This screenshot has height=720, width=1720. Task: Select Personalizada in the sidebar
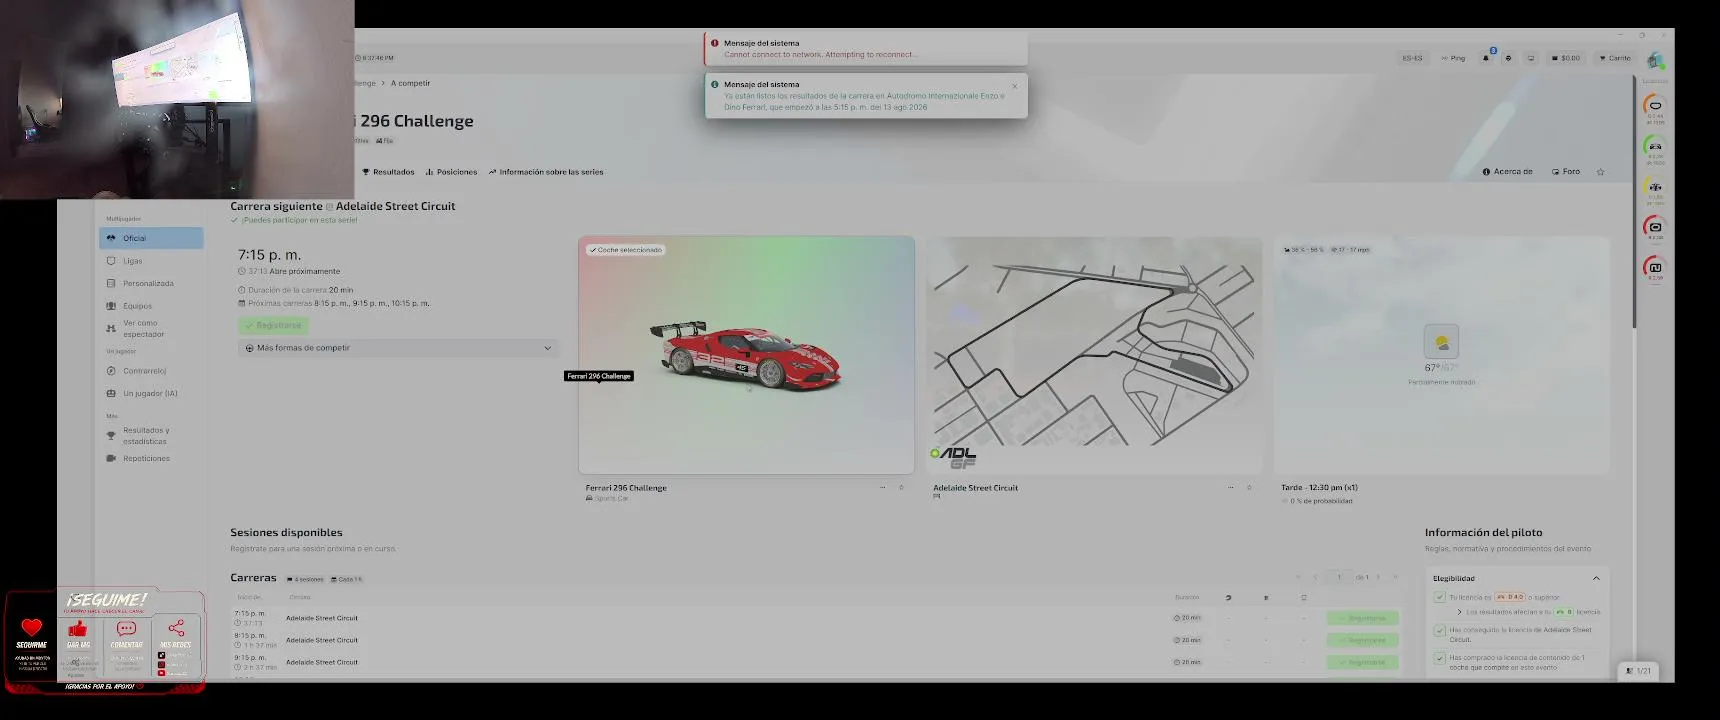pyautogui.click(x=151, y=284)
